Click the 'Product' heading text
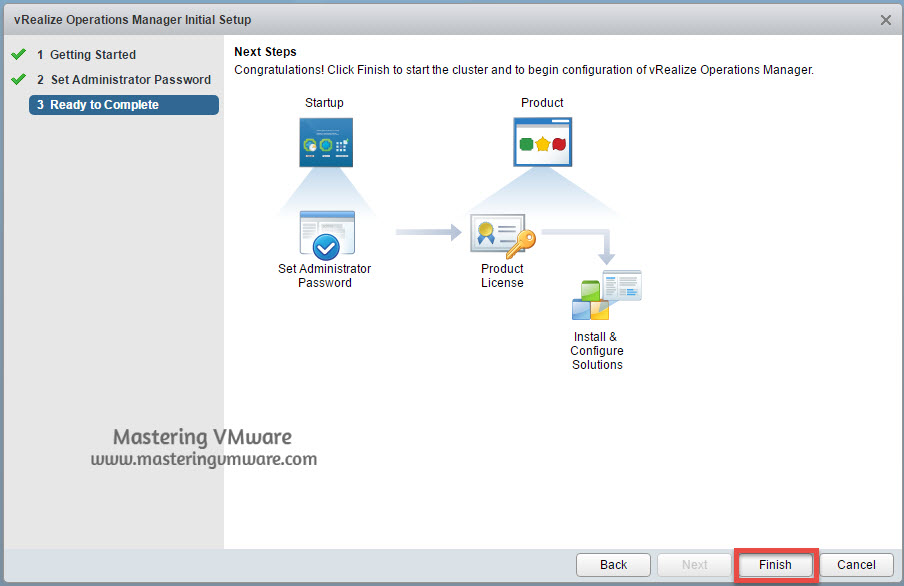 pos(542,103)
